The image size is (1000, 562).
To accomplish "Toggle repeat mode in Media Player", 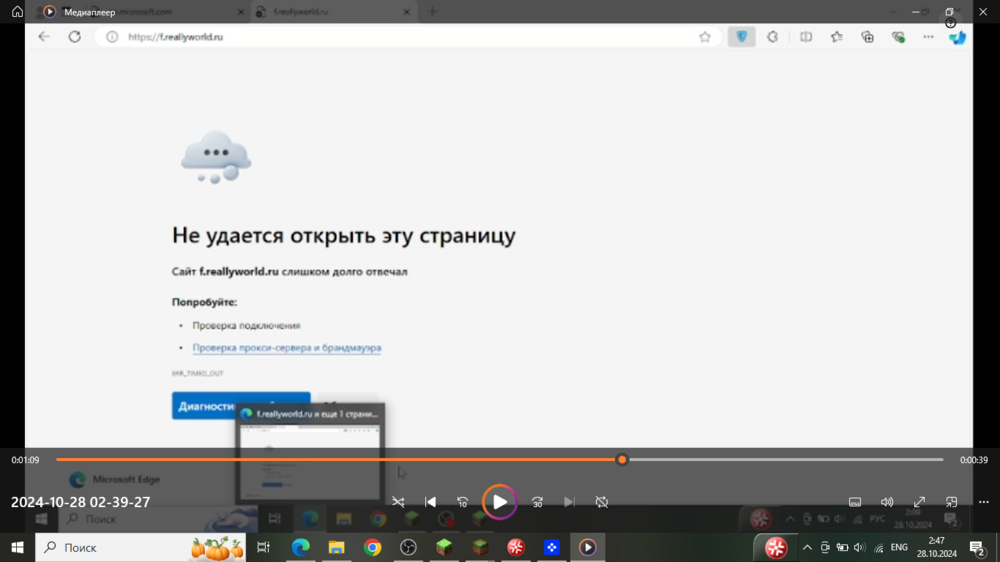I will (601, 502).
